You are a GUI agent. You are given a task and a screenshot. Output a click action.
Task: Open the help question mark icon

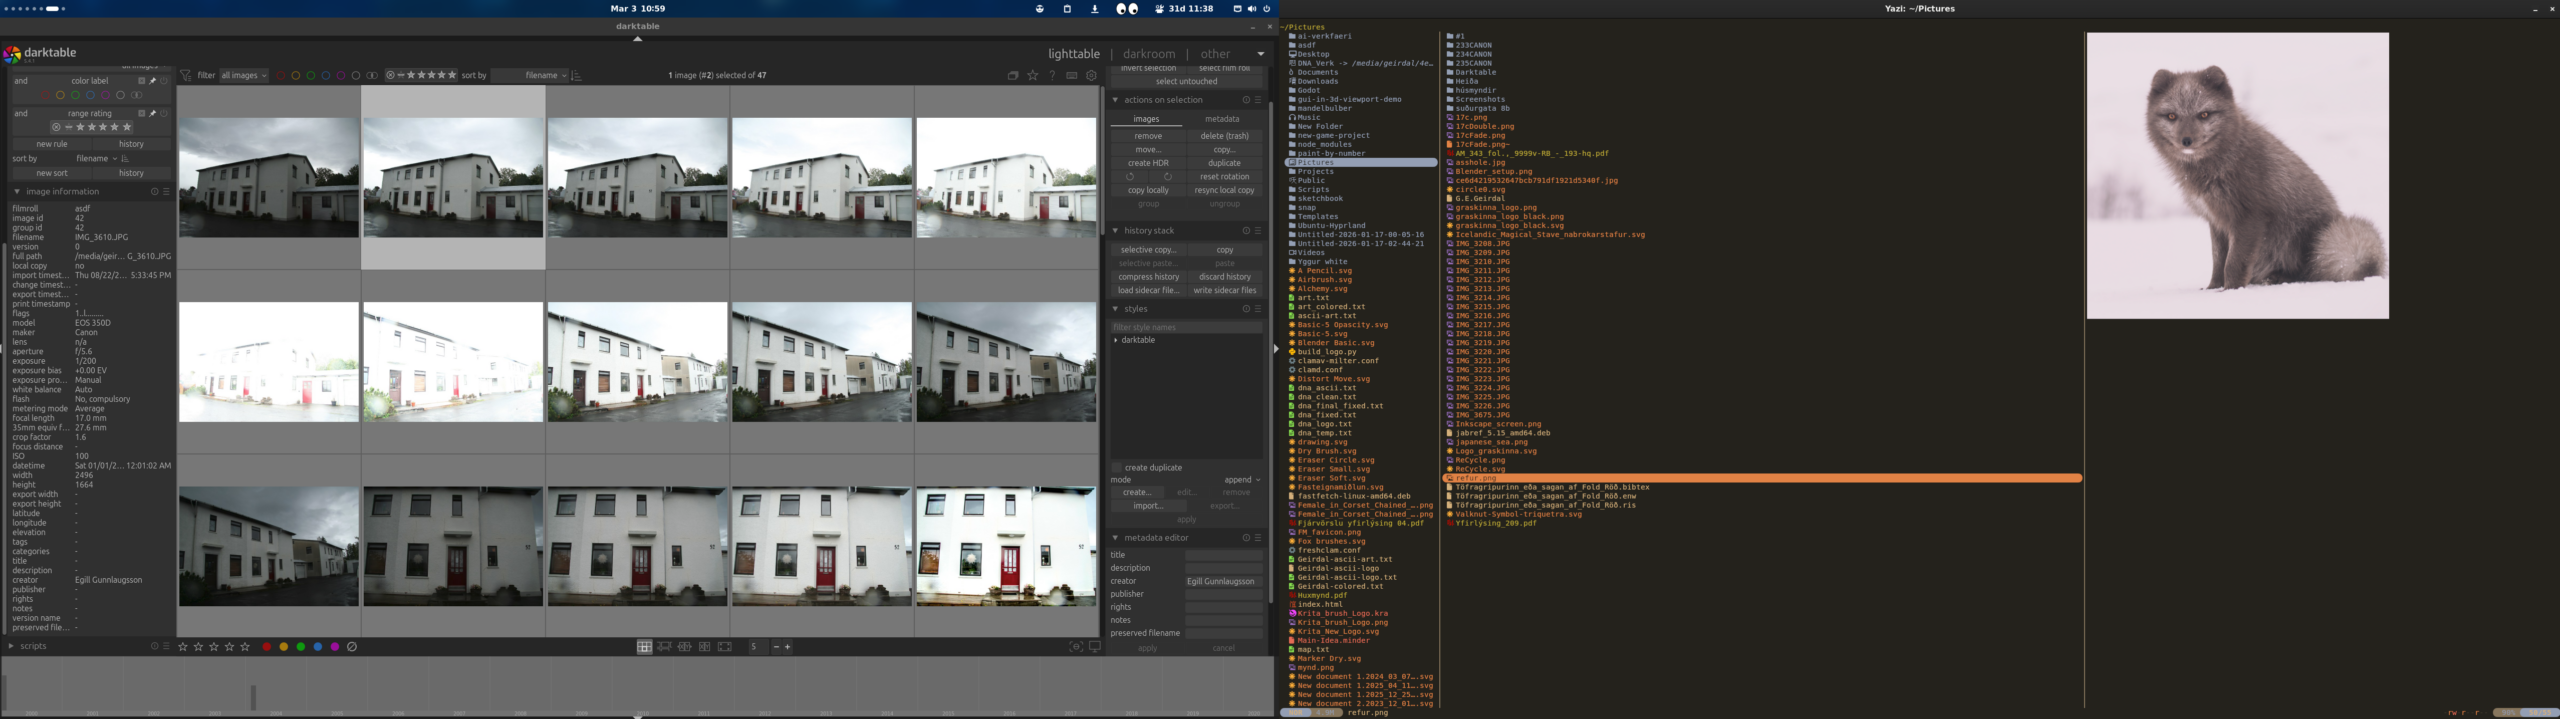coord(1052,75)
